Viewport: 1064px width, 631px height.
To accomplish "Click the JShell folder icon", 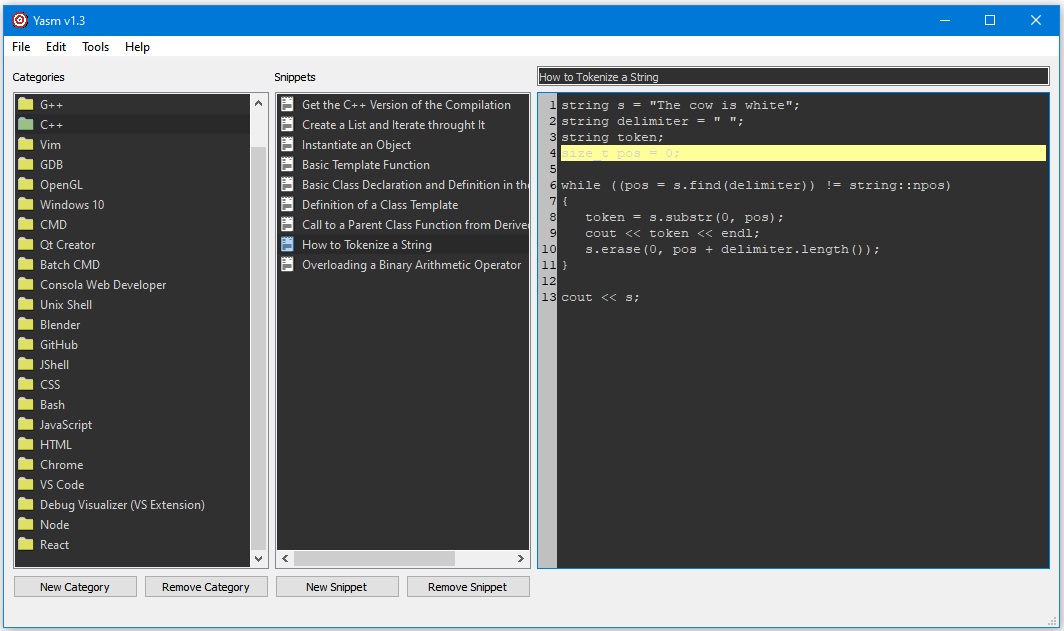I will point(26,364).
